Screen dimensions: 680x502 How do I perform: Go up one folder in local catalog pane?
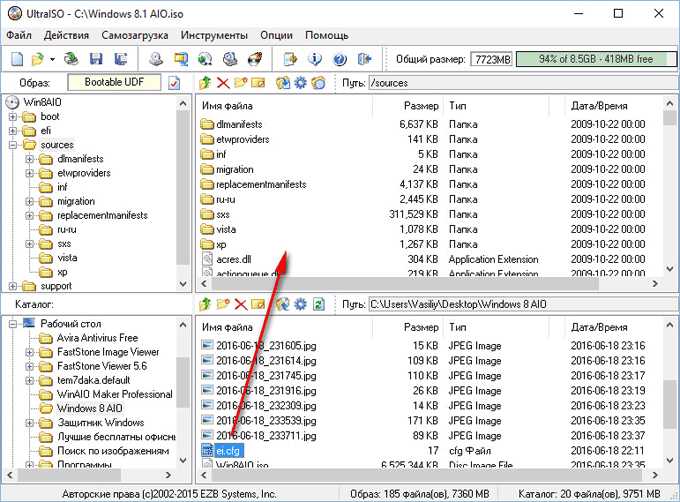click(x=205, y=304)
